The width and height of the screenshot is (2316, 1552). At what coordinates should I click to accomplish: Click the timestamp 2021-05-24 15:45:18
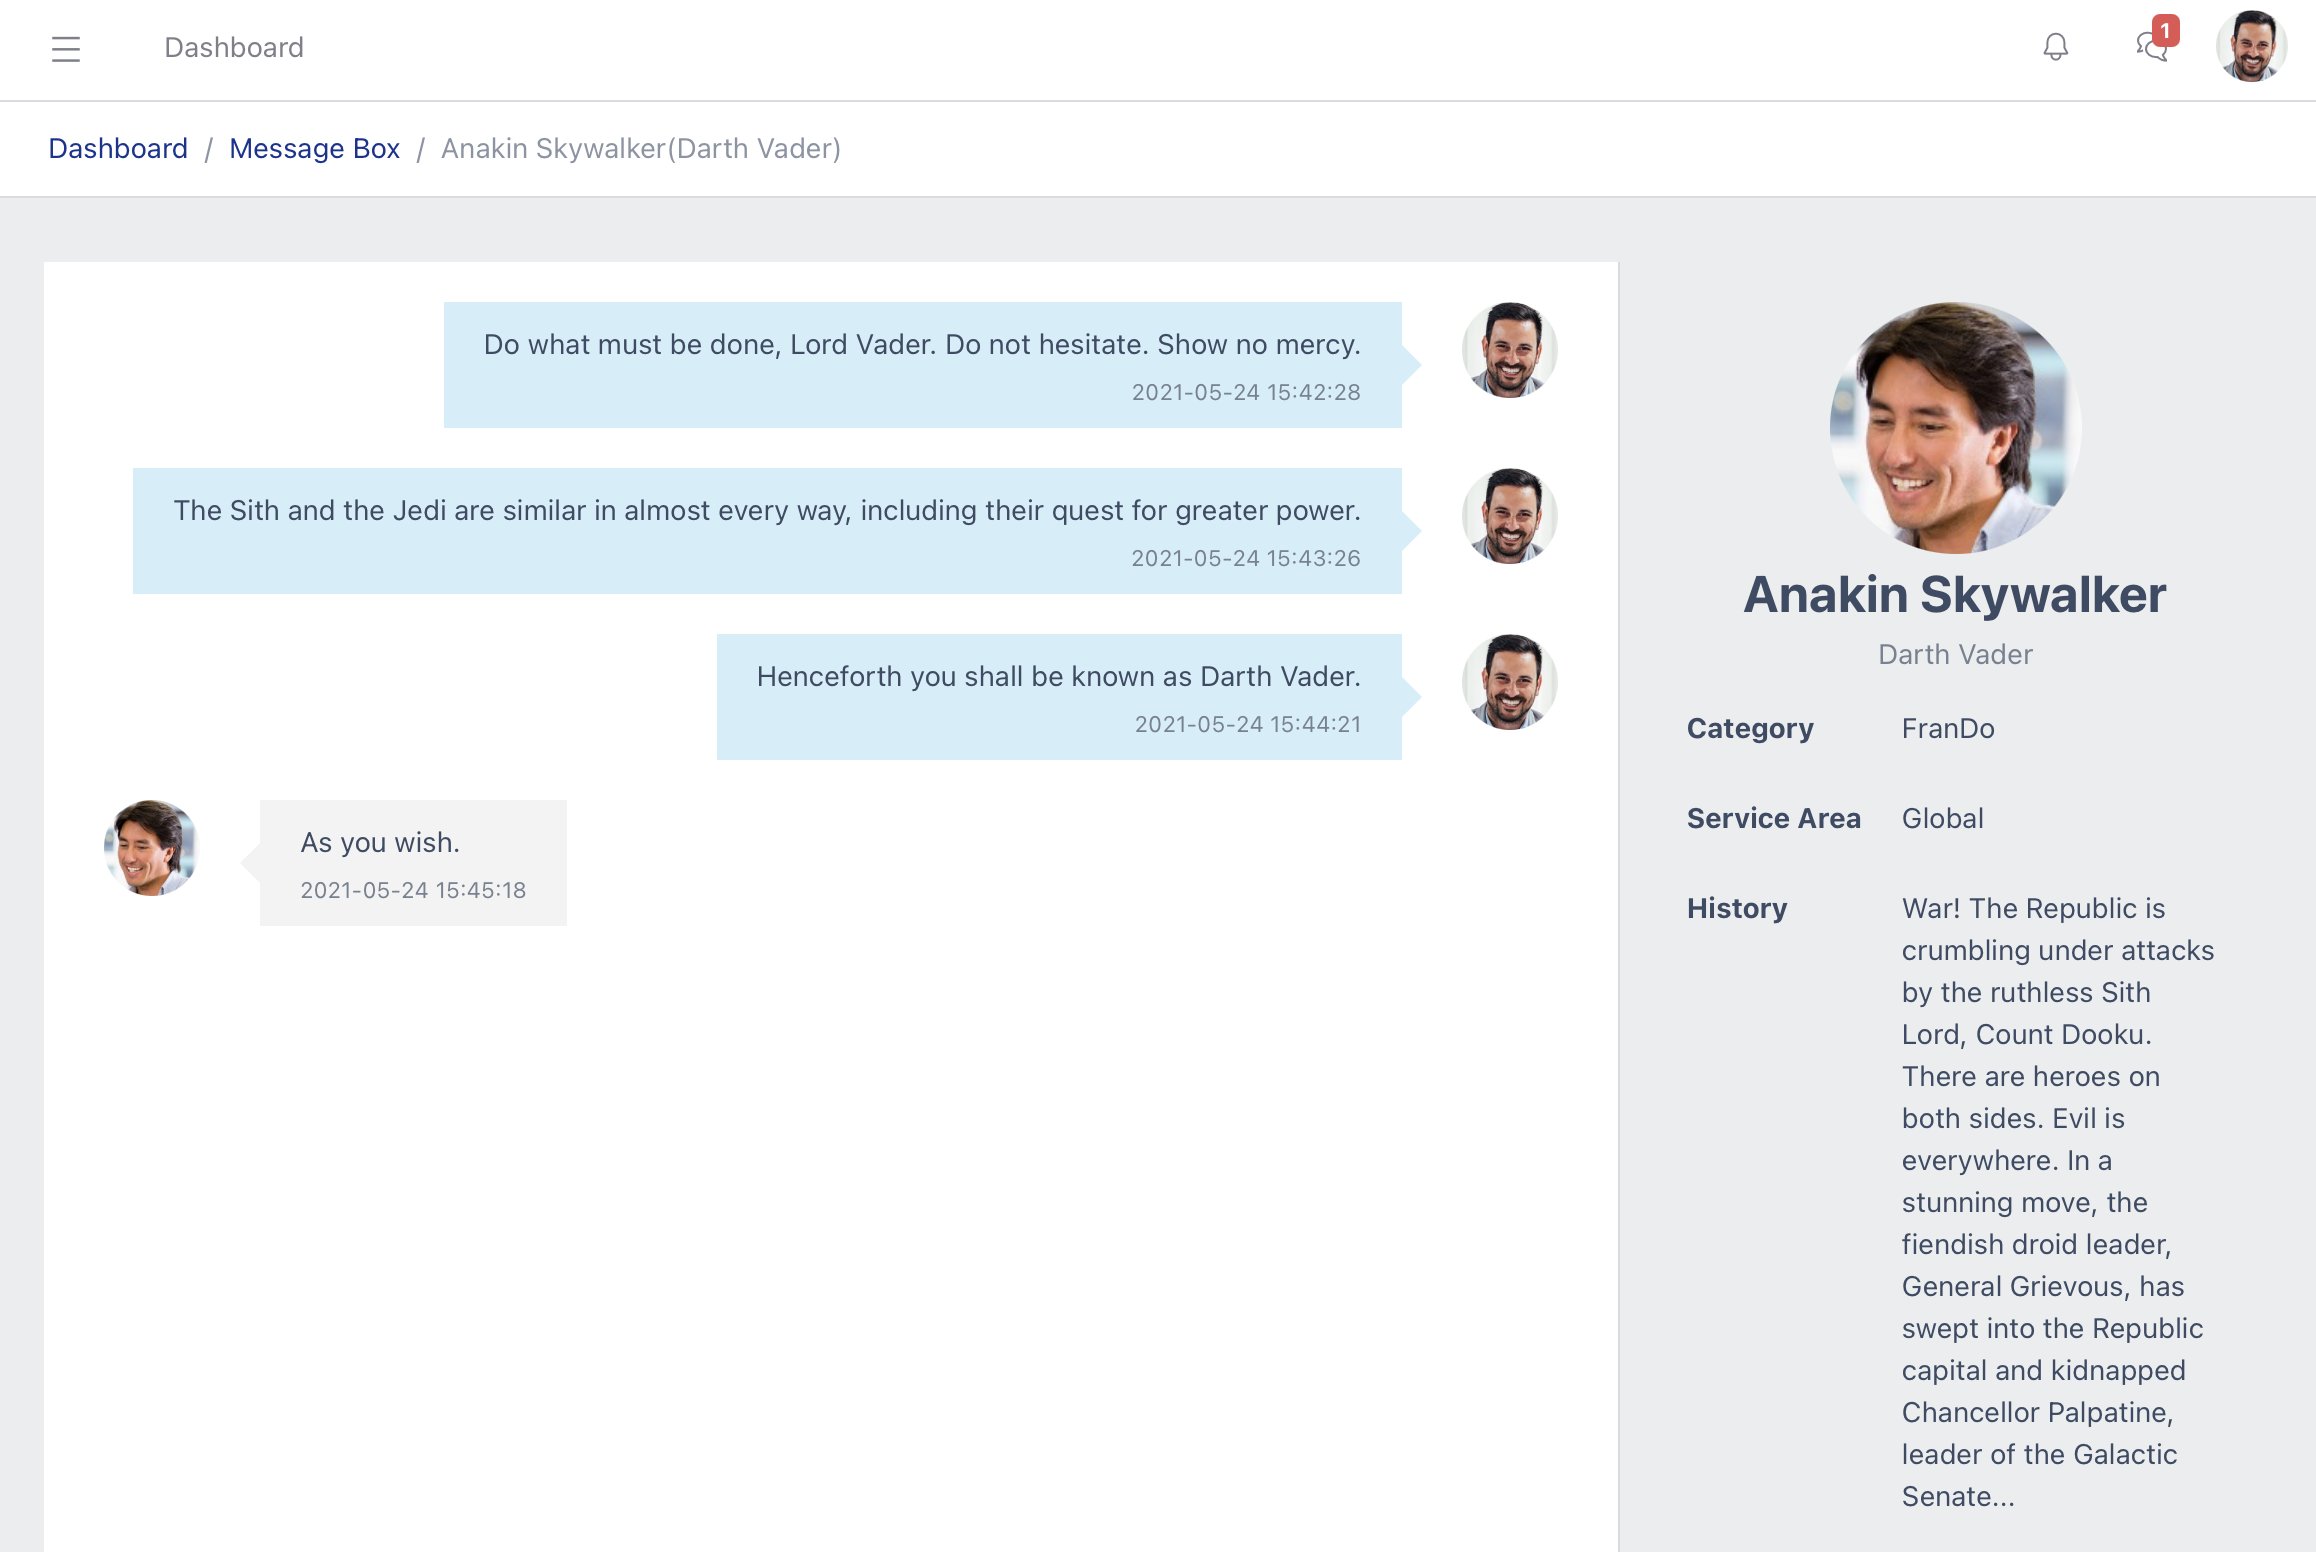(x=413, y=890)
